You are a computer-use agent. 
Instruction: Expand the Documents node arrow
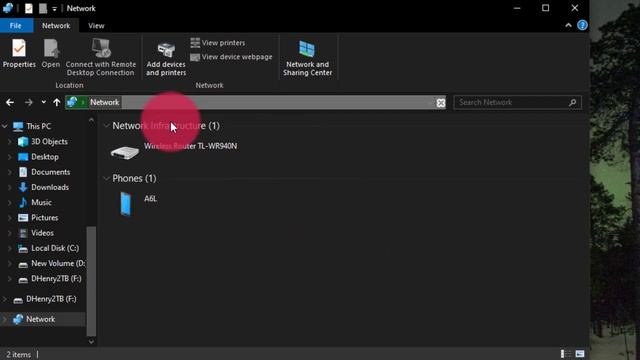10,172
